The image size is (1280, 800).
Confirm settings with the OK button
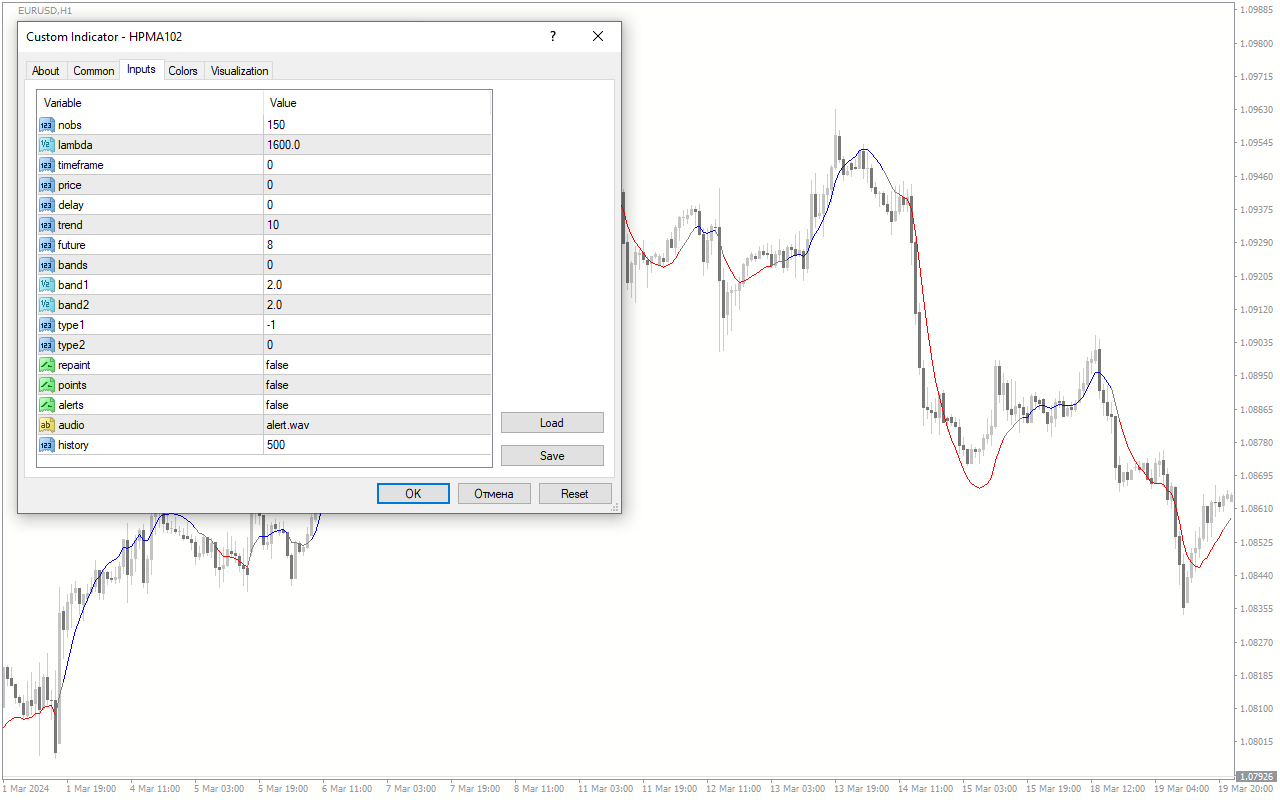click(x=413, y=494)
